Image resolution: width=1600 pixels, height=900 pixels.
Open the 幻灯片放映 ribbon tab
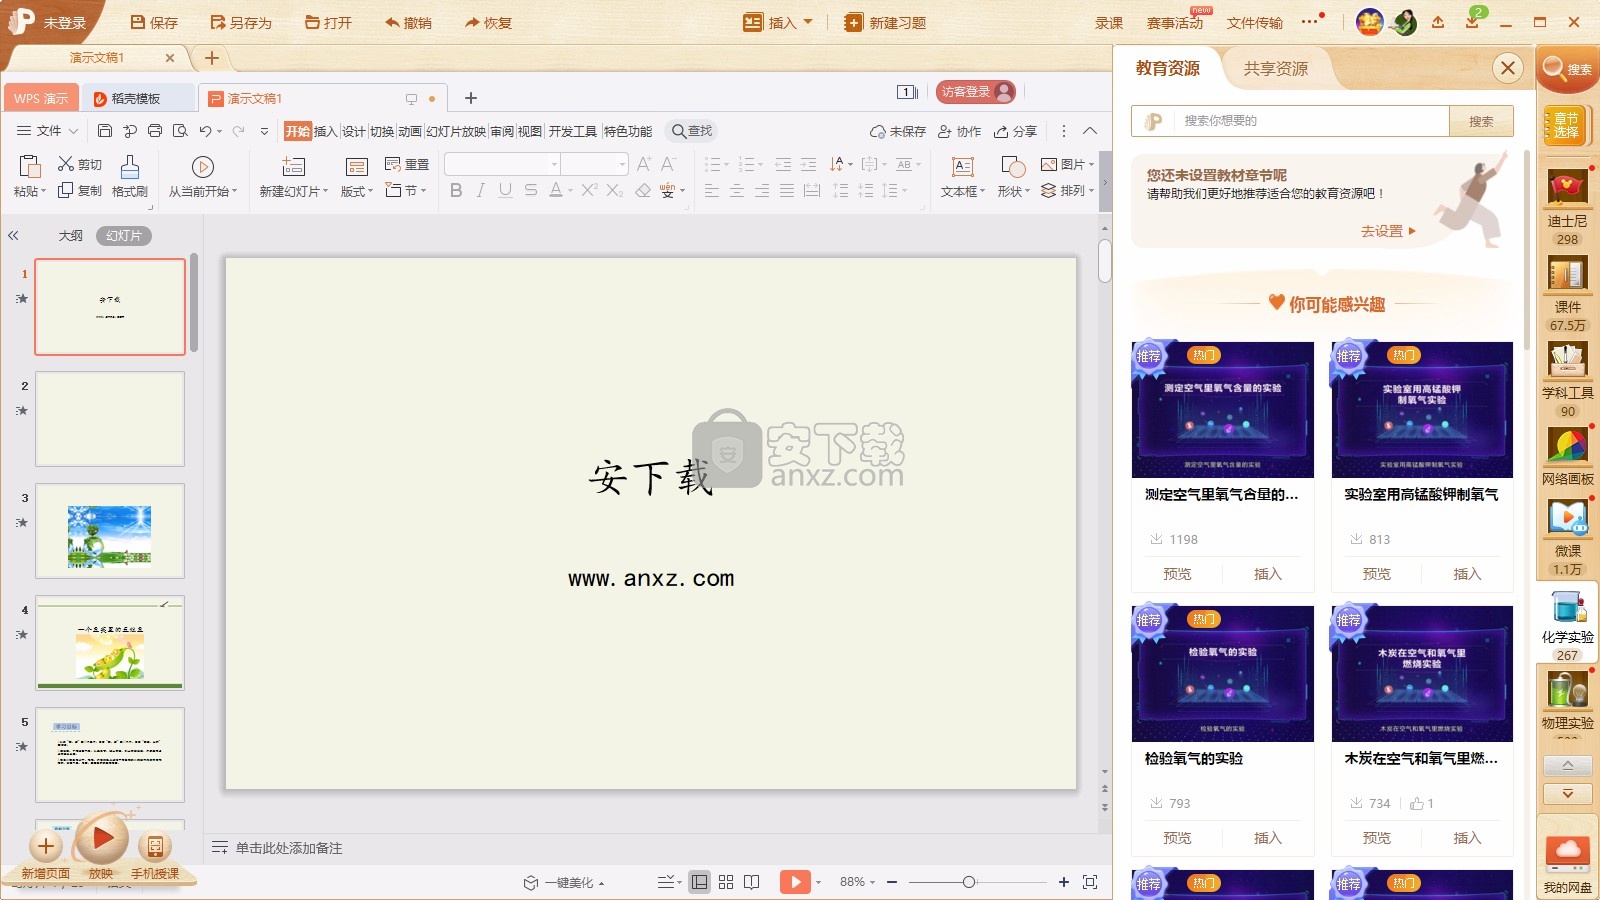point(456,131)
